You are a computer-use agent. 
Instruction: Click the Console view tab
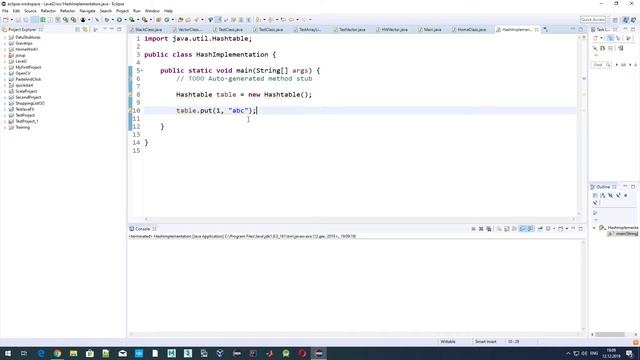(142, 229)
